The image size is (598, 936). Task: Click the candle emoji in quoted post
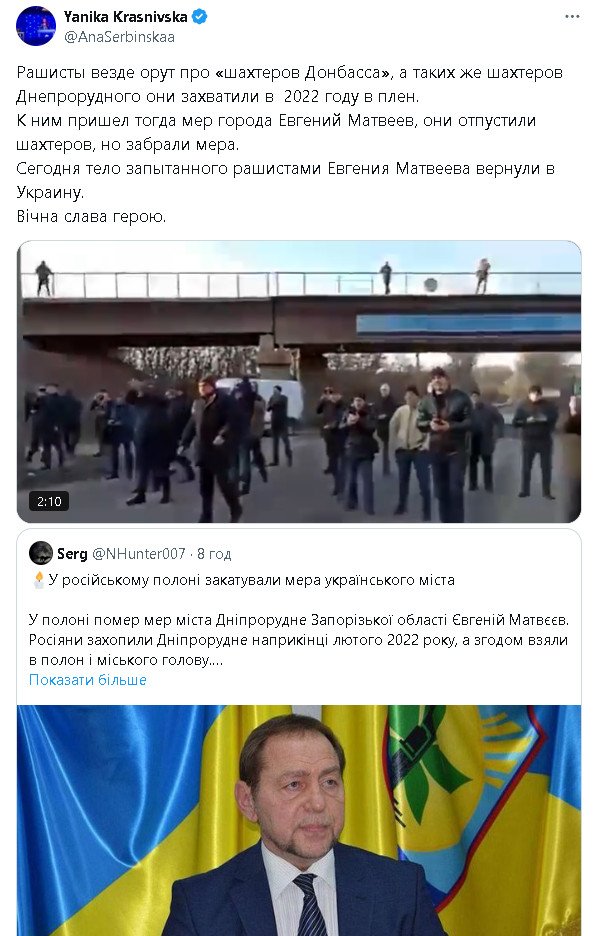point(38,580)
